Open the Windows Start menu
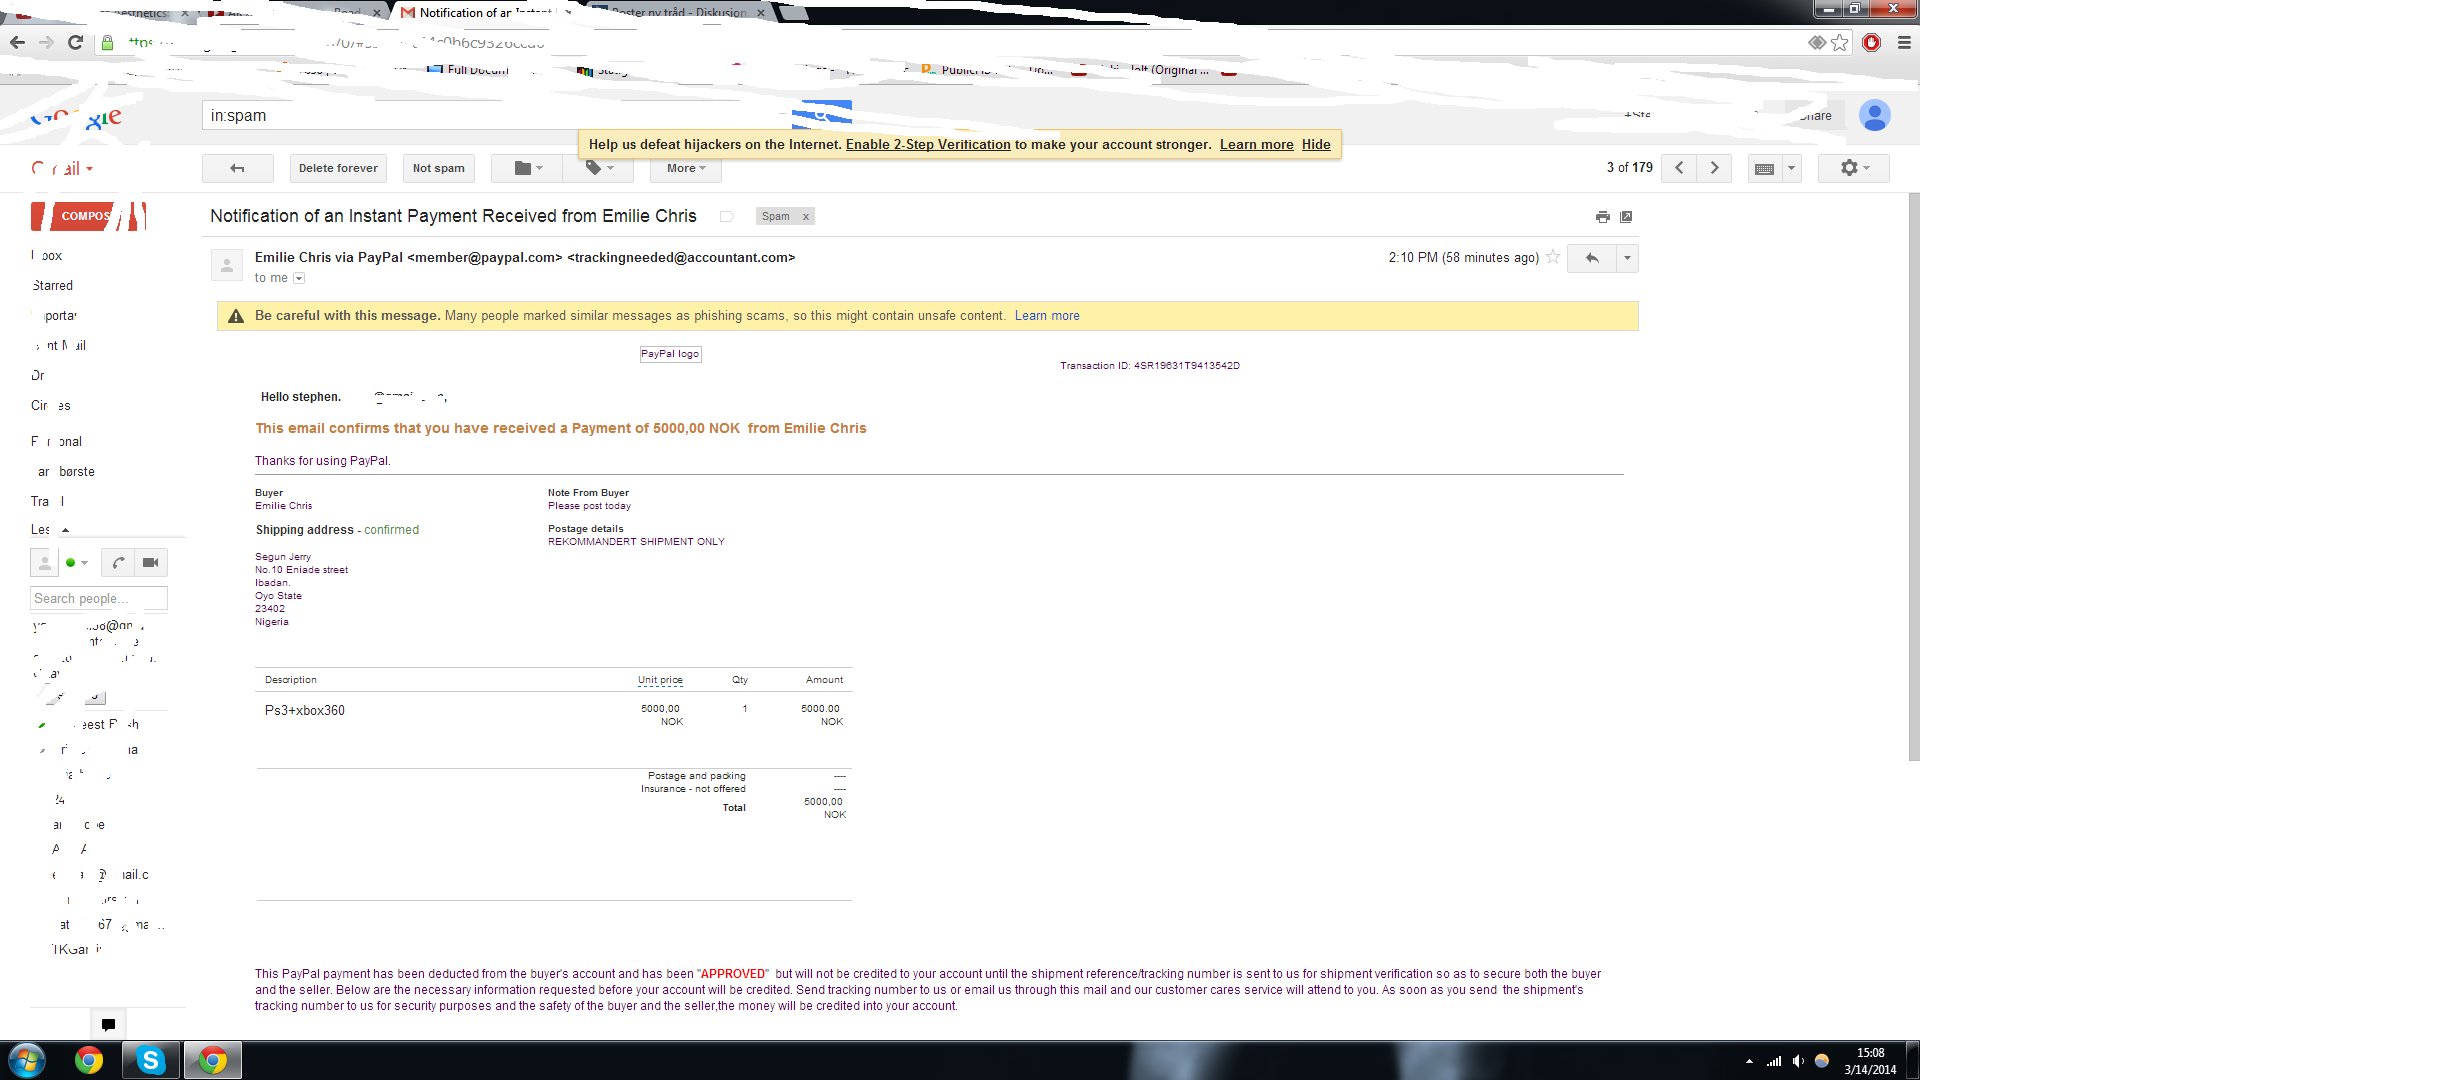The image size is (2462, 1080). tap(27, 1060)
